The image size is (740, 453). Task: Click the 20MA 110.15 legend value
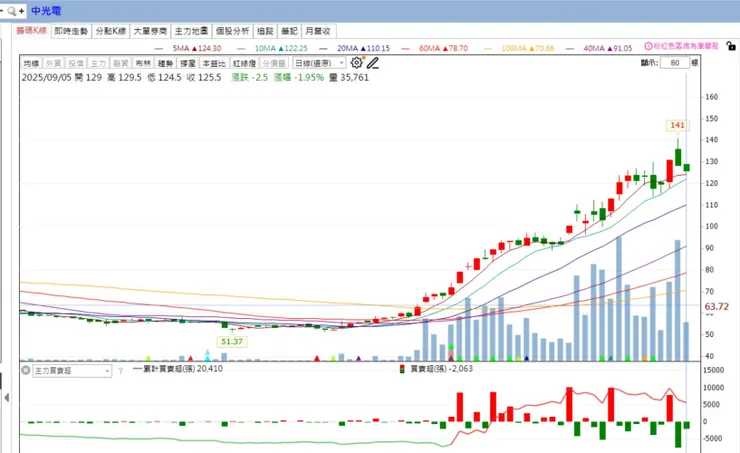point(363,48)
